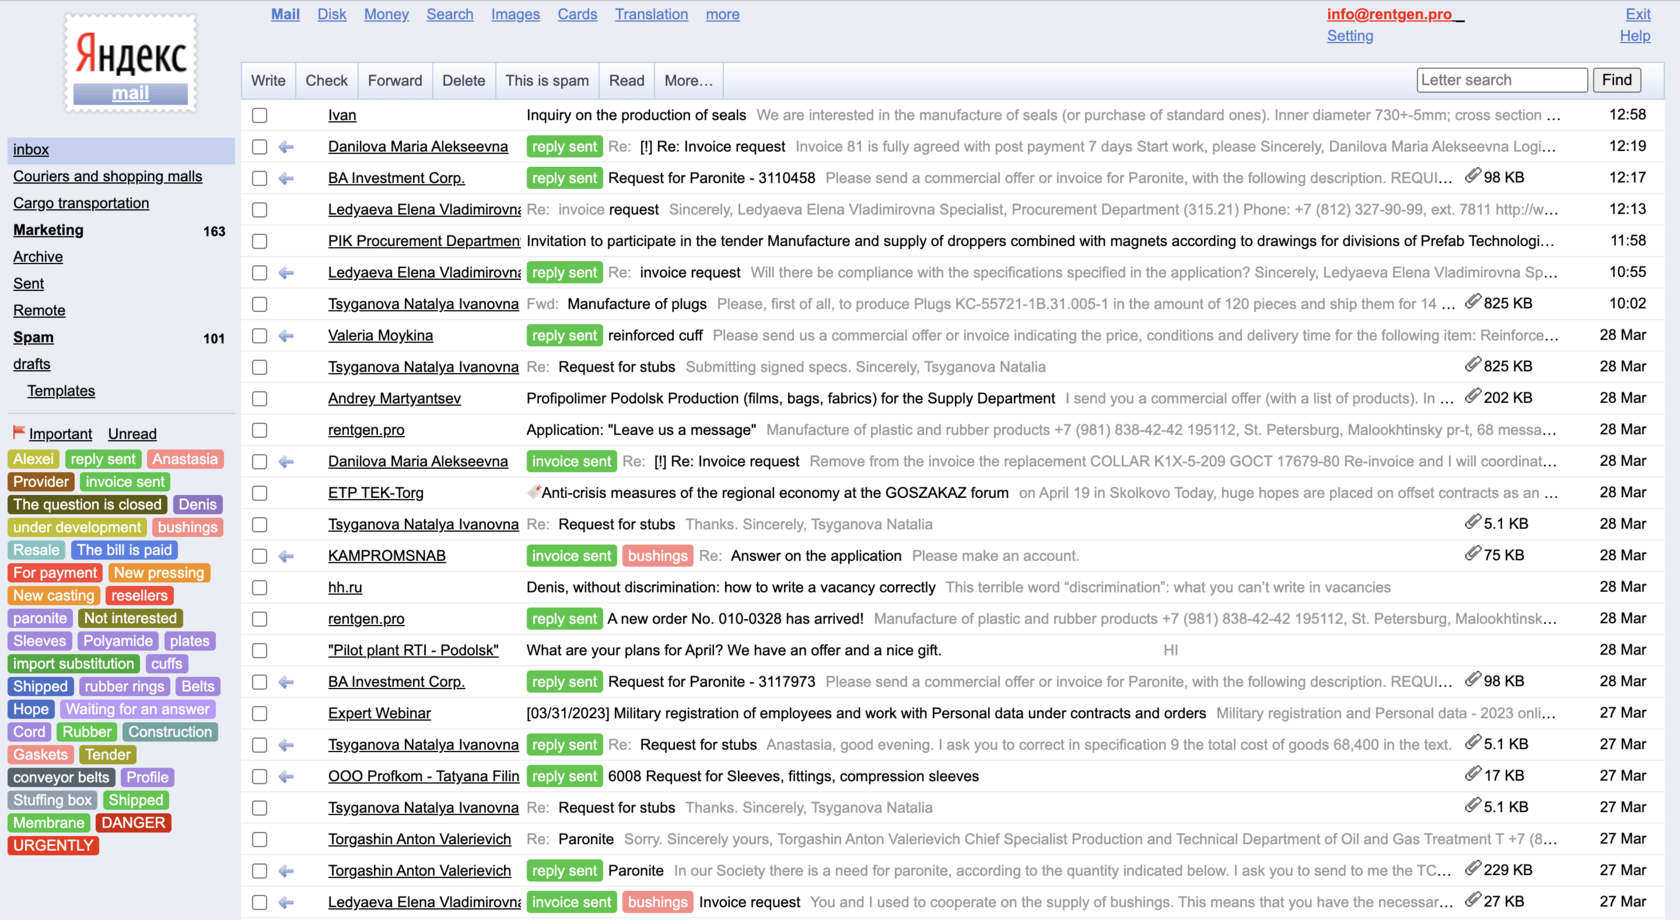This screenshot has height=920, width=1680.
Task: Click the Write button
Action: tap(268, 81)
